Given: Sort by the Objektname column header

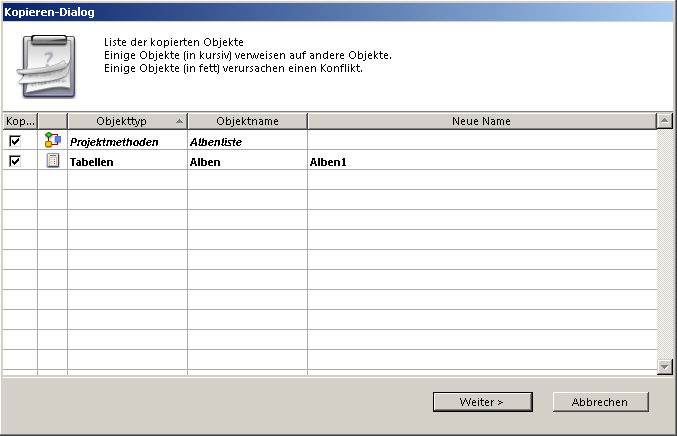Looking at the screenshot, I should click(x=247, y=121).
